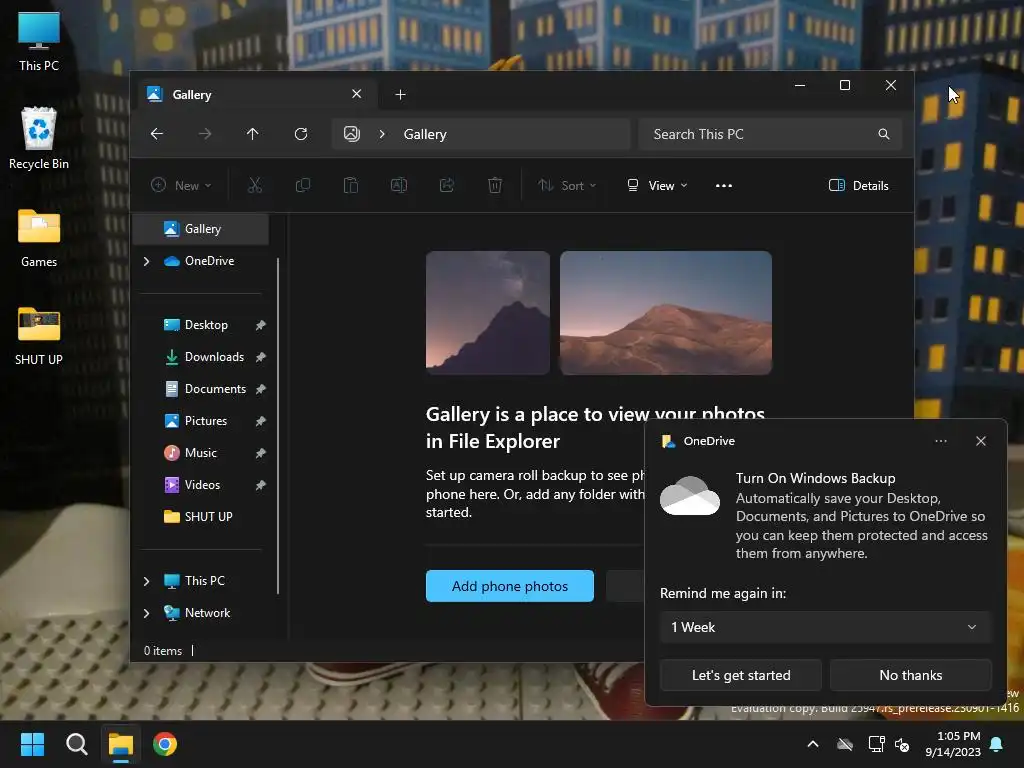The width and height of the screenshot is (1024, 768).
Task: Open SHUT UP folder in the navigation pane
Action: coord(200,517)
